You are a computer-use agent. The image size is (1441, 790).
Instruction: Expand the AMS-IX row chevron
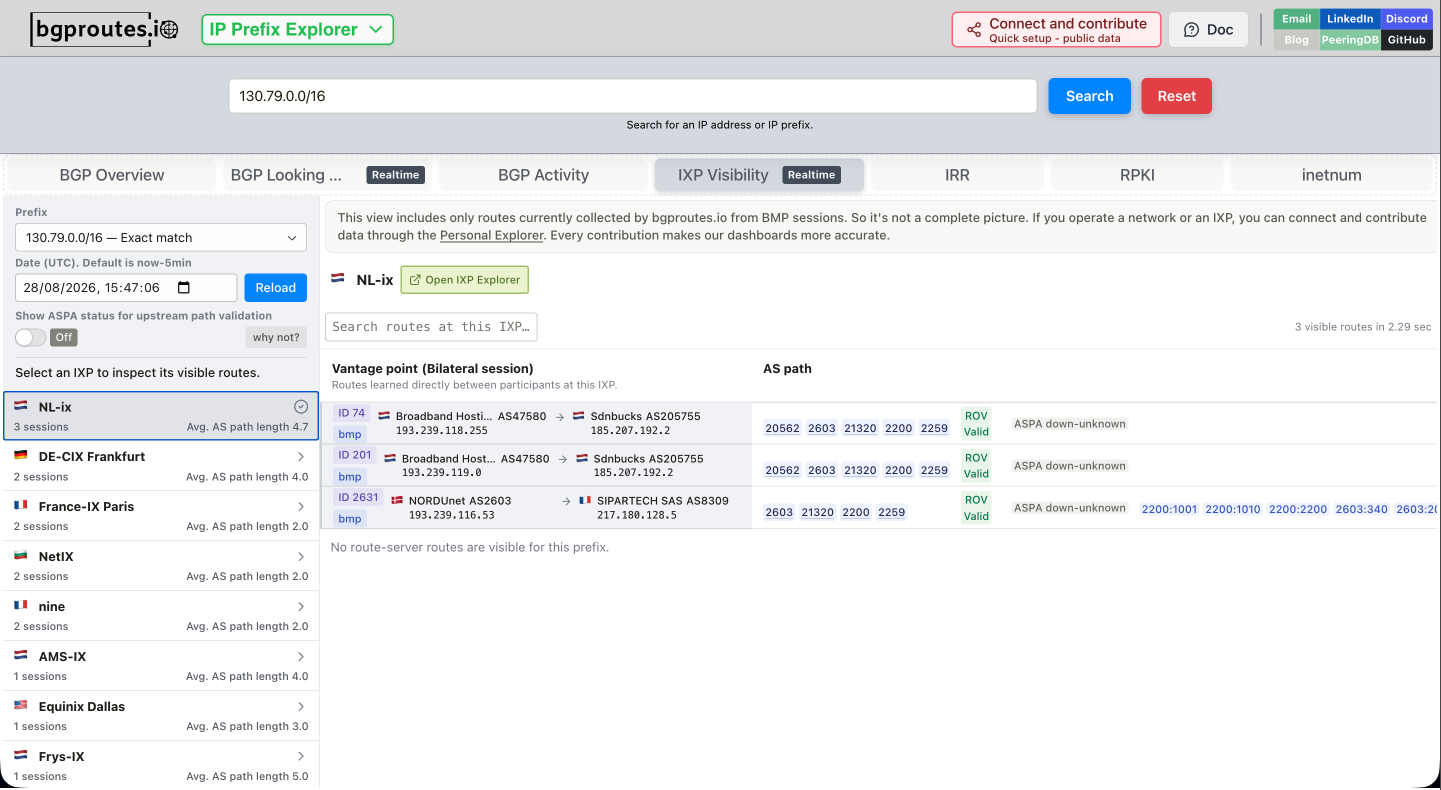click(x=301, y=657)
